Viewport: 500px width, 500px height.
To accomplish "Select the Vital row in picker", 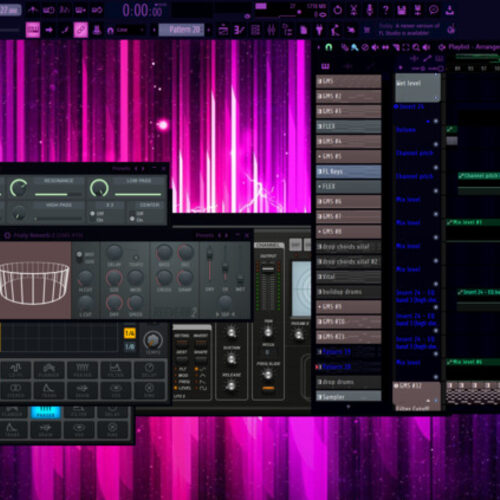I will pos(348,277).
